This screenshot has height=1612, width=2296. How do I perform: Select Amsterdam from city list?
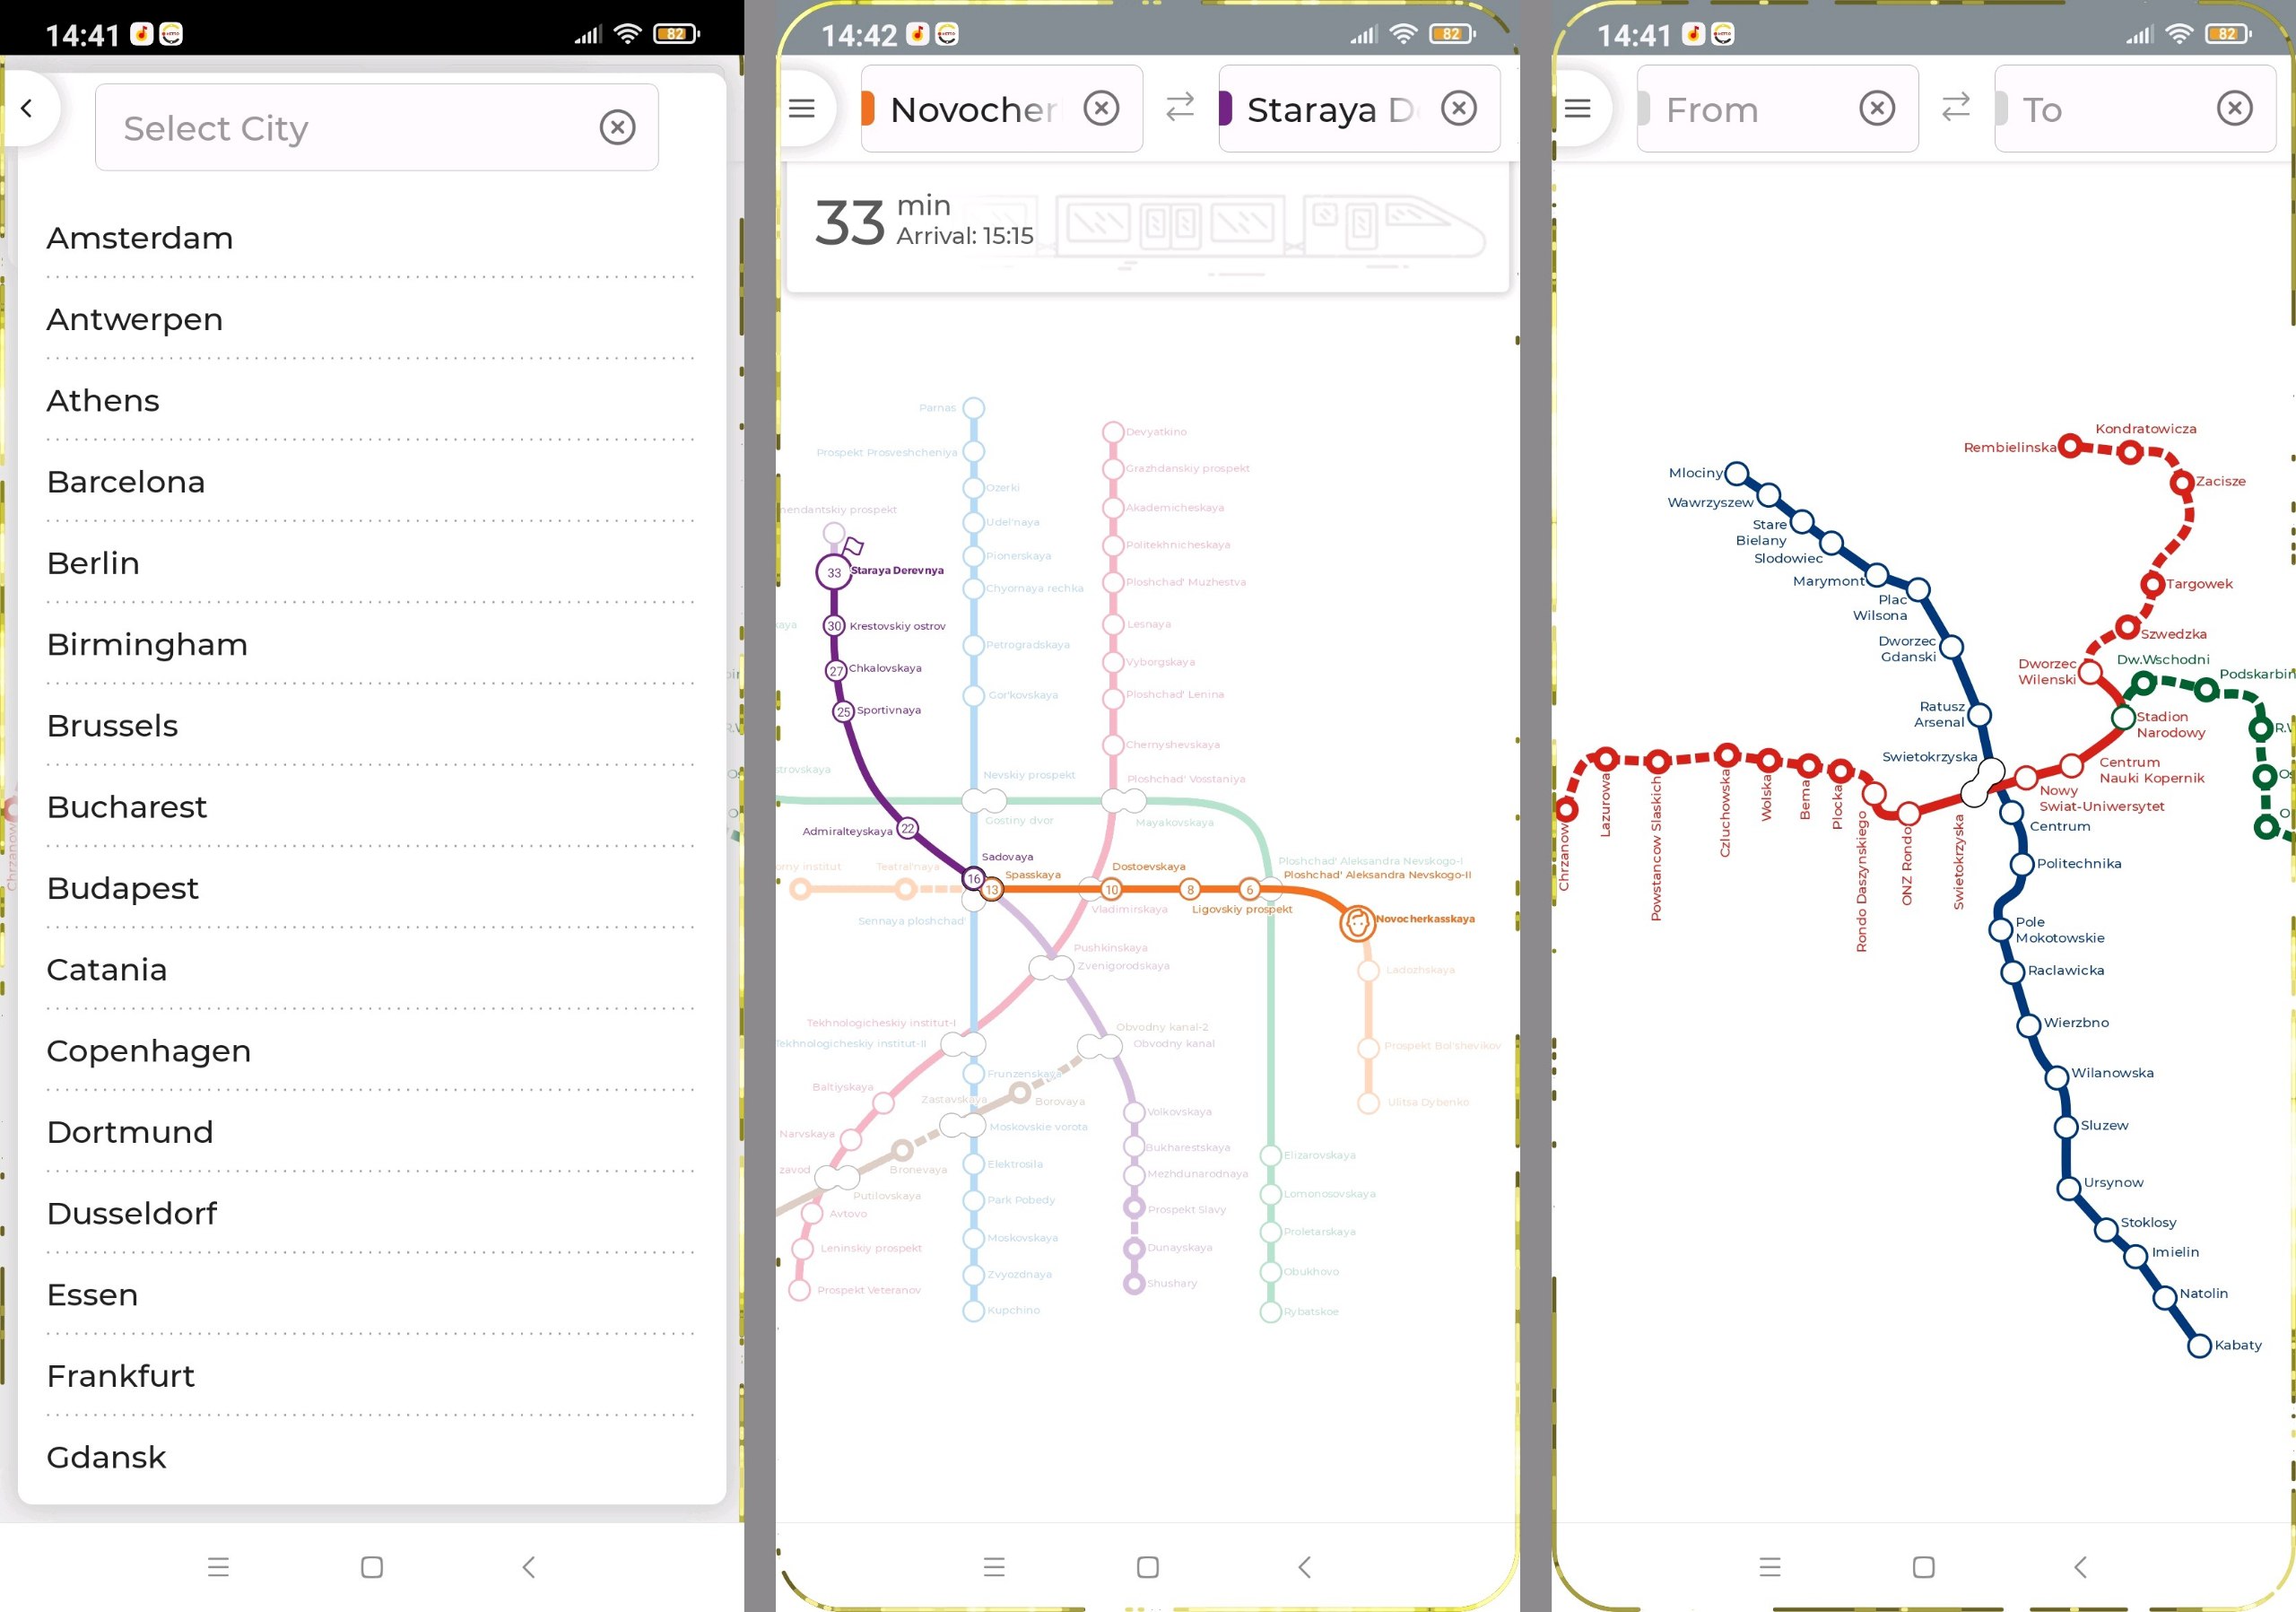(140, 238)
